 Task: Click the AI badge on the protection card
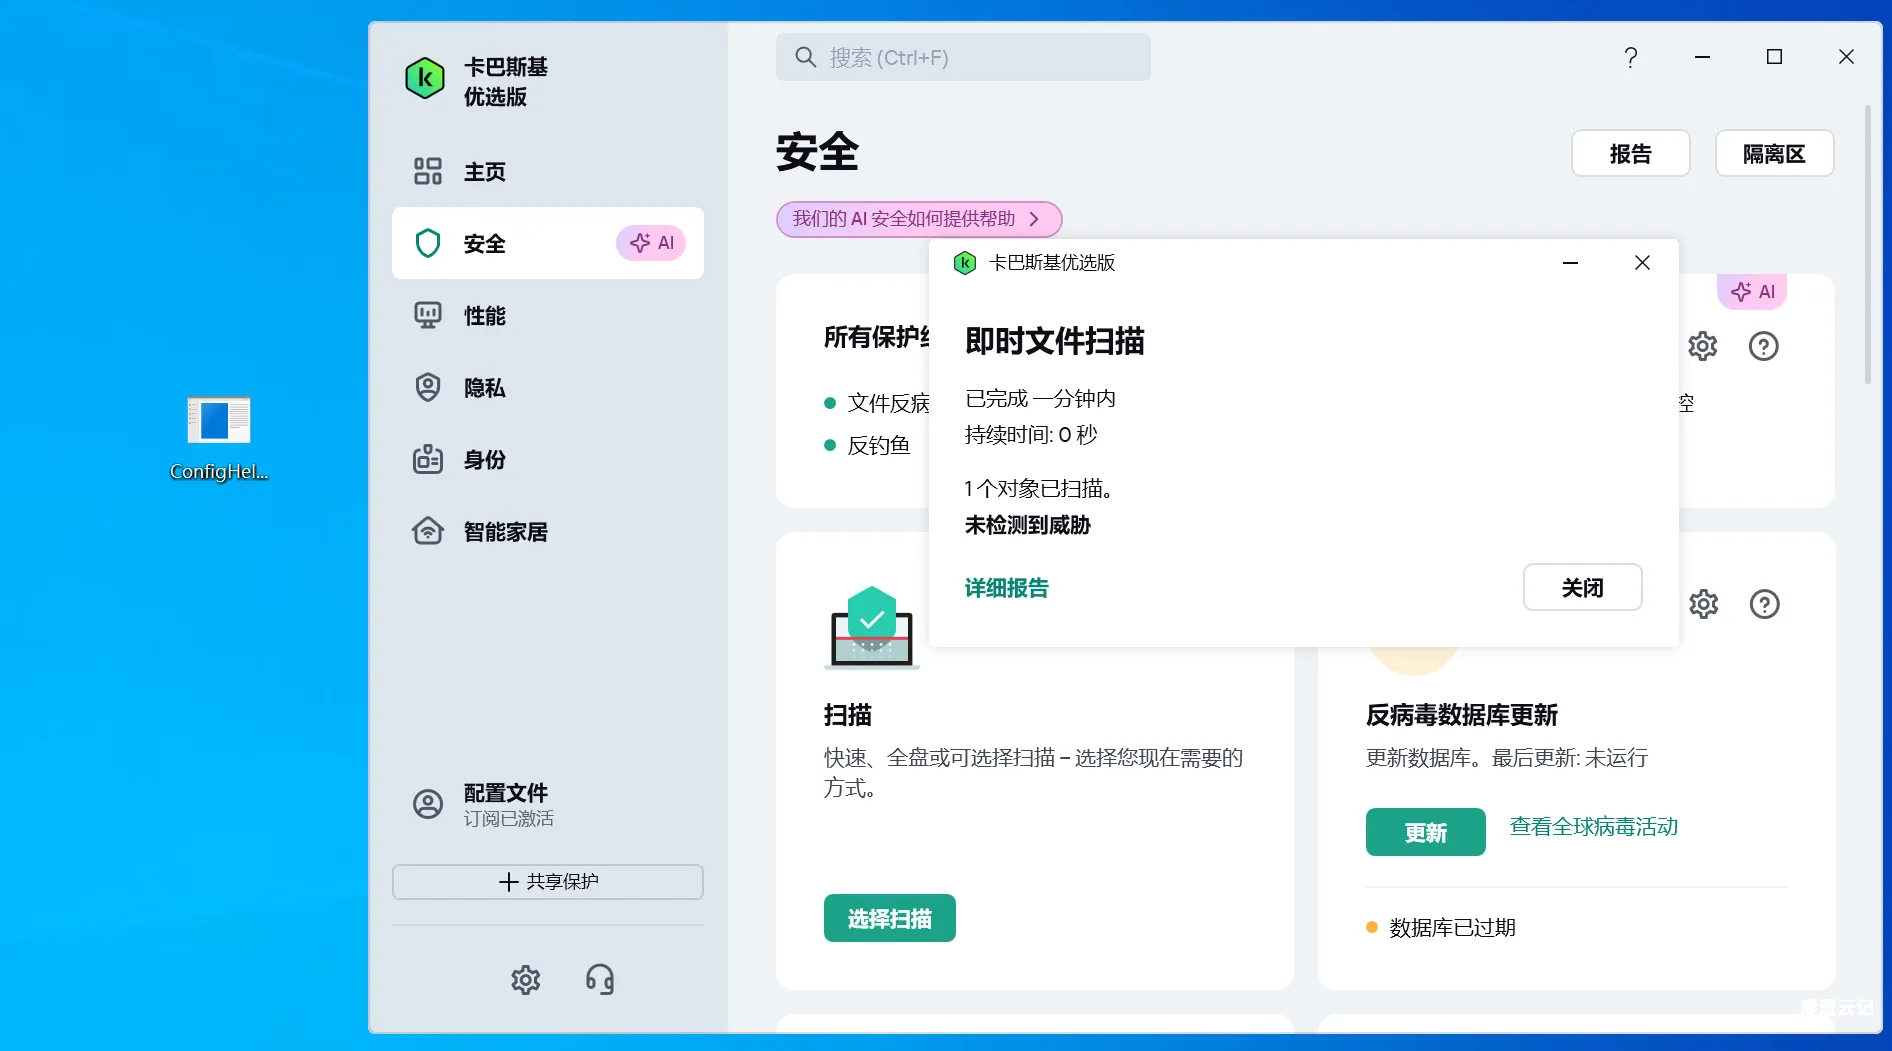1752,291
